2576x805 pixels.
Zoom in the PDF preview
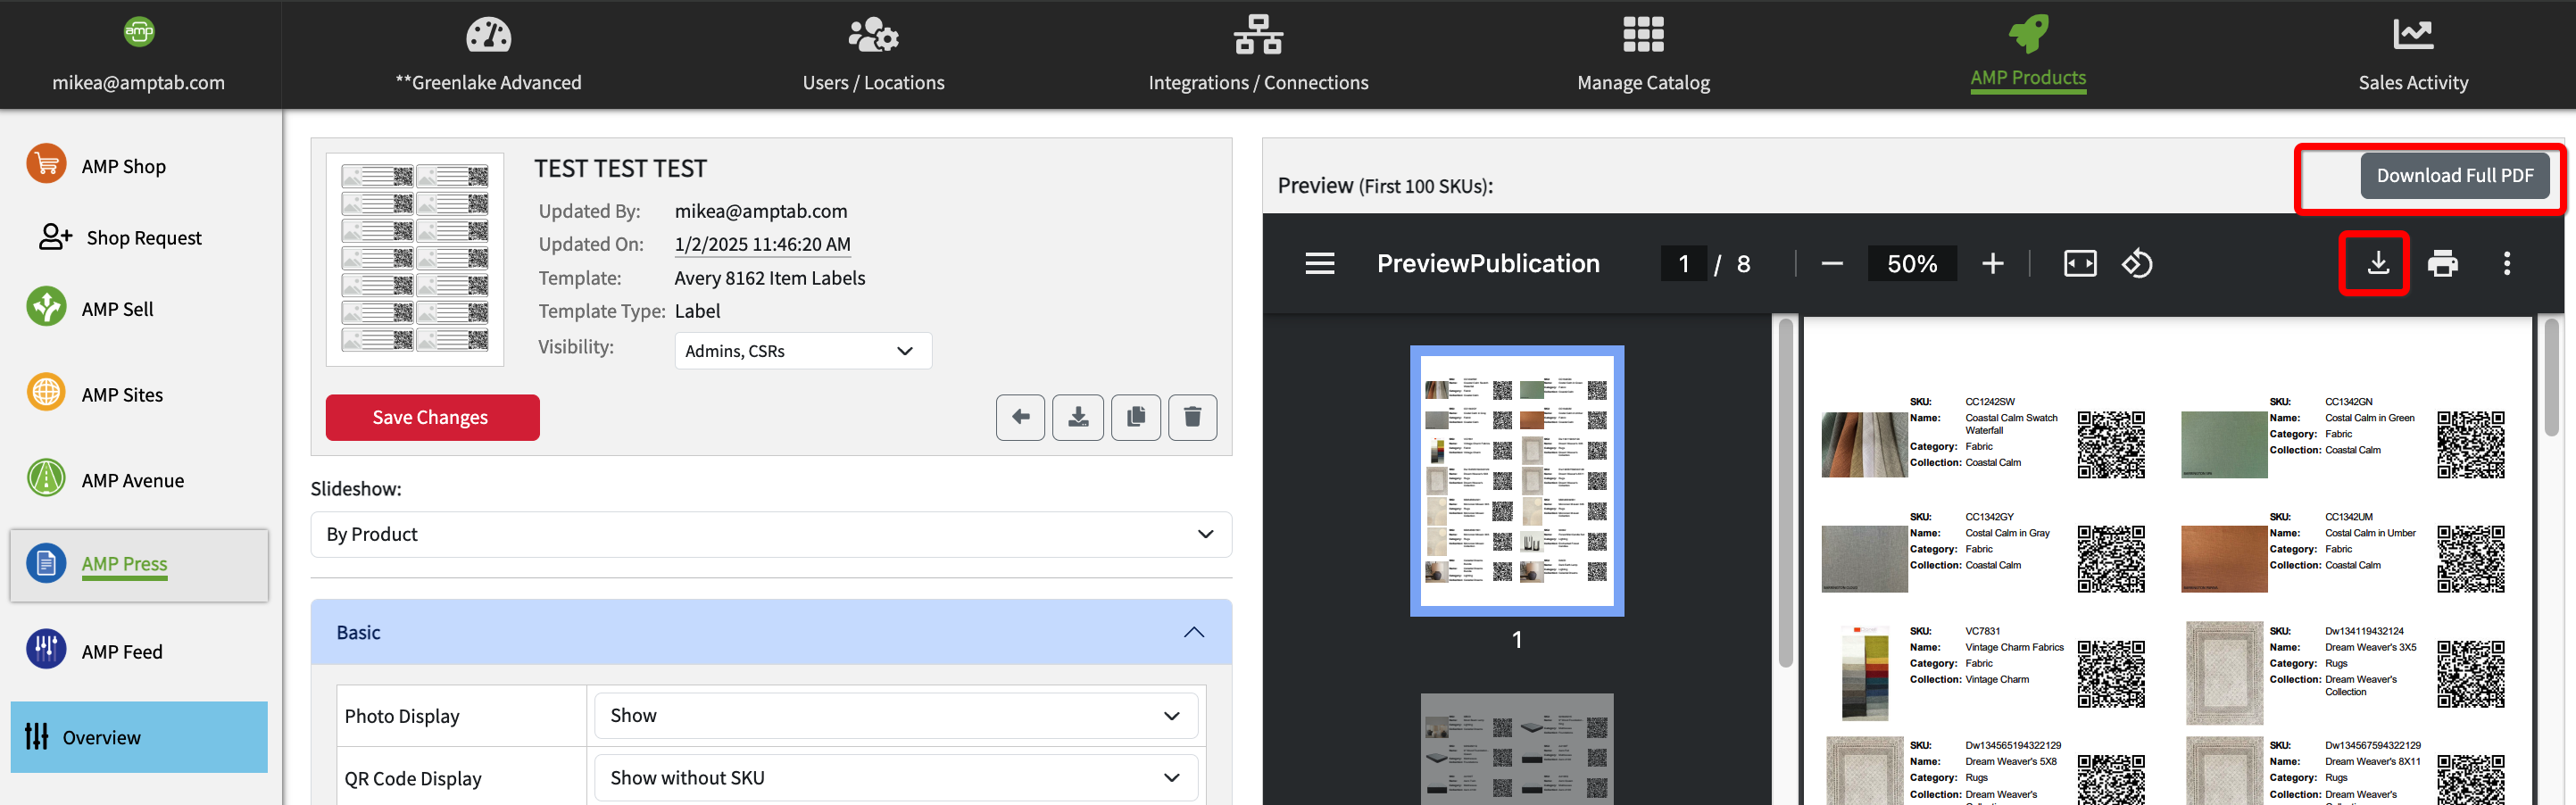pos(1993,263)
